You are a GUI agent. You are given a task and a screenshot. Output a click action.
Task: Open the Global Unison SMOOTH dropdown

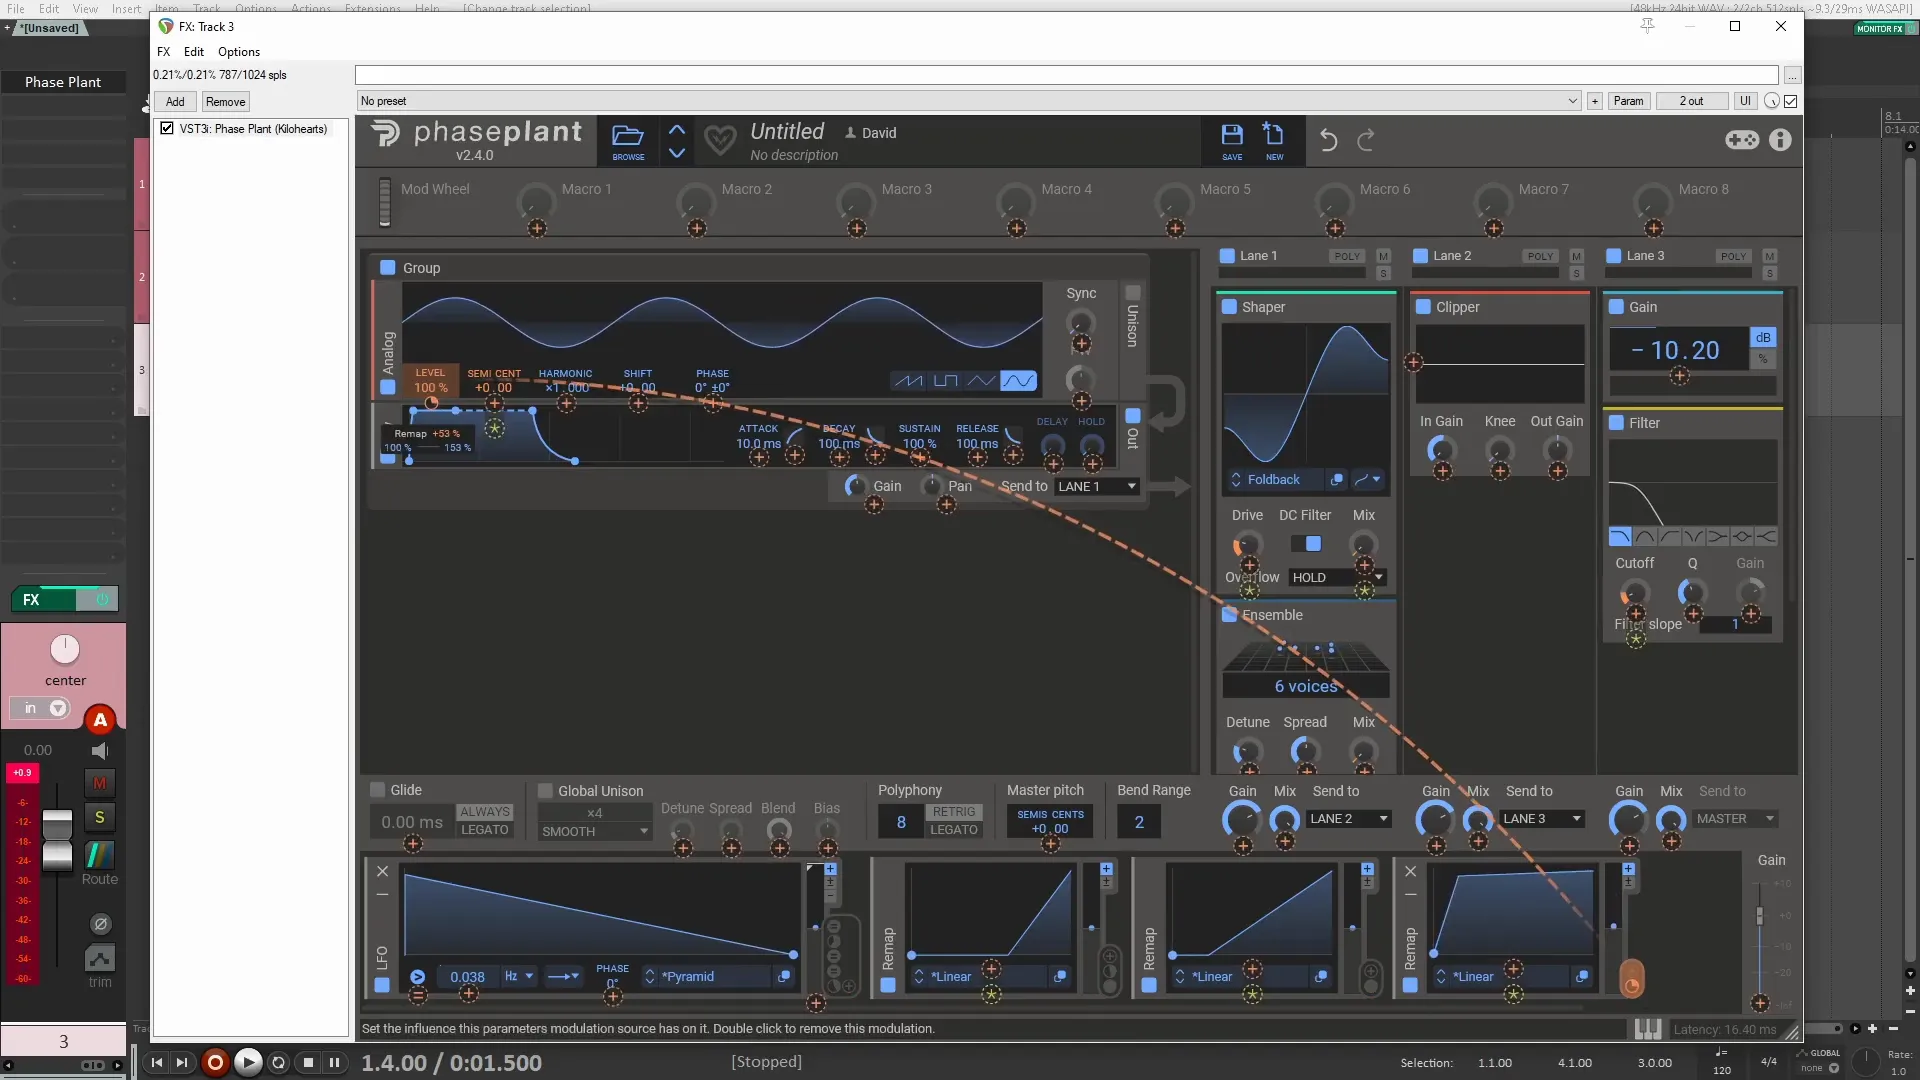[595, 832]
